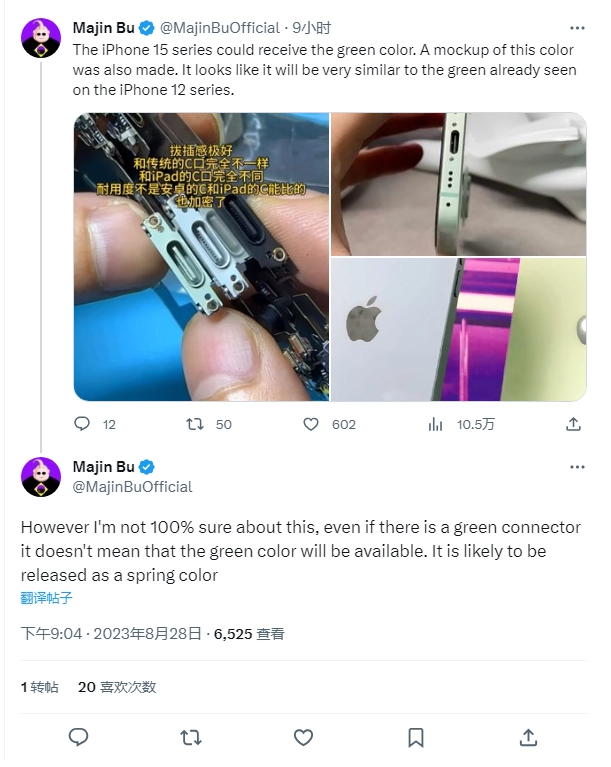This screenshot has height=767, width=611.
Task: Open Majin Bu avatar on second tweet
Action: point(41,477)
